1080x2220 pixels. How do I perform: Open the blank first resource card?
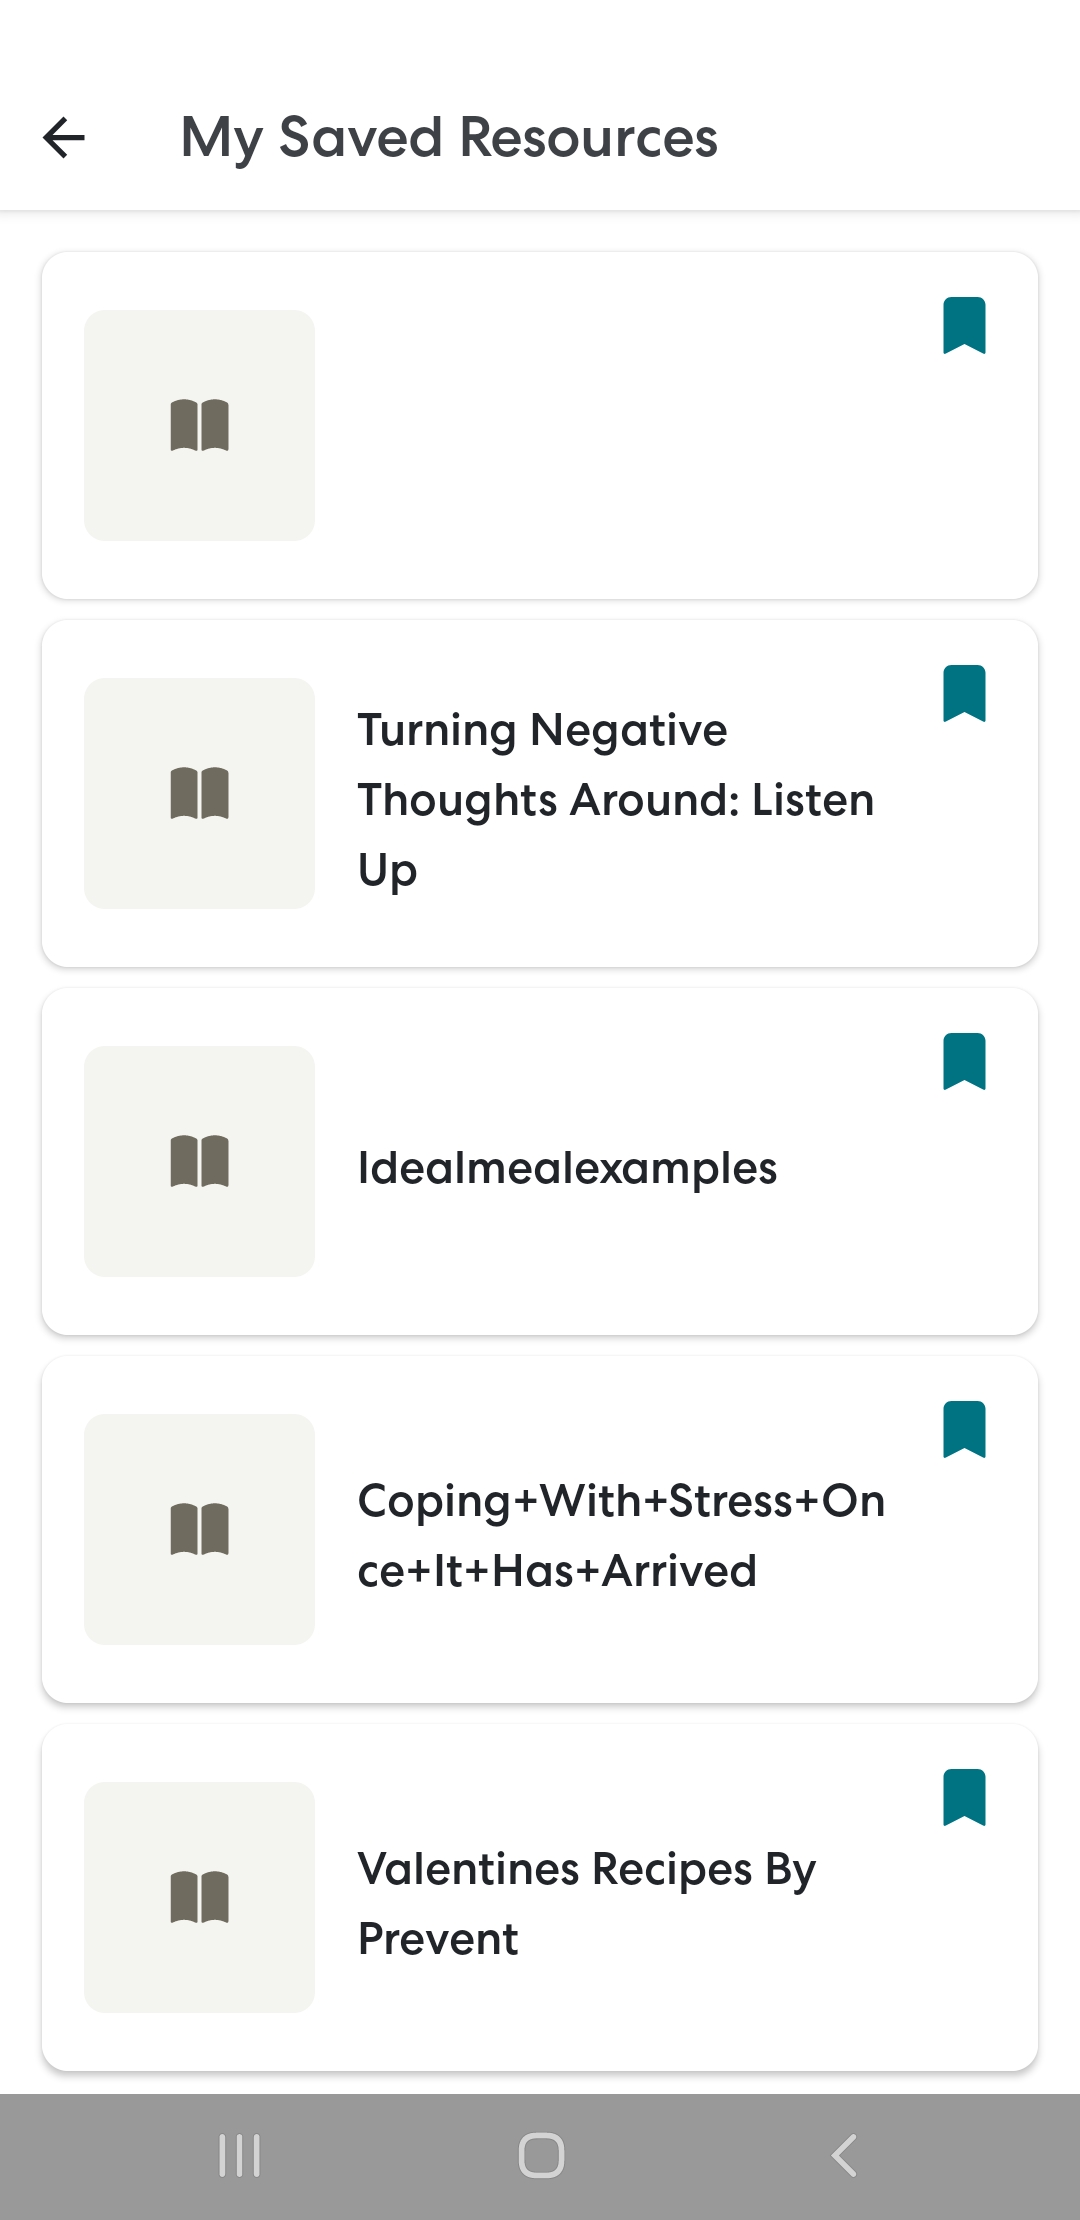pos(540,425)
